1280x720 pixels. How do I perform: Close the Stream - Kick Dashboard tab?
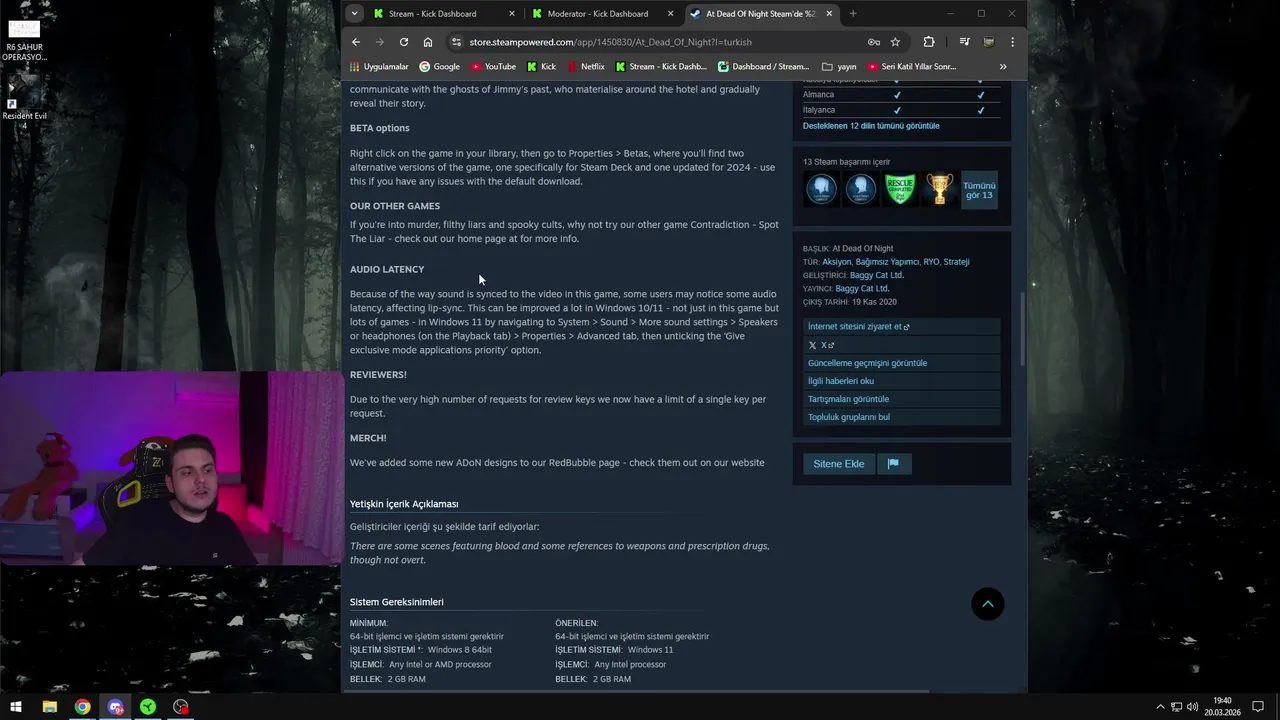tap(512, 14)
